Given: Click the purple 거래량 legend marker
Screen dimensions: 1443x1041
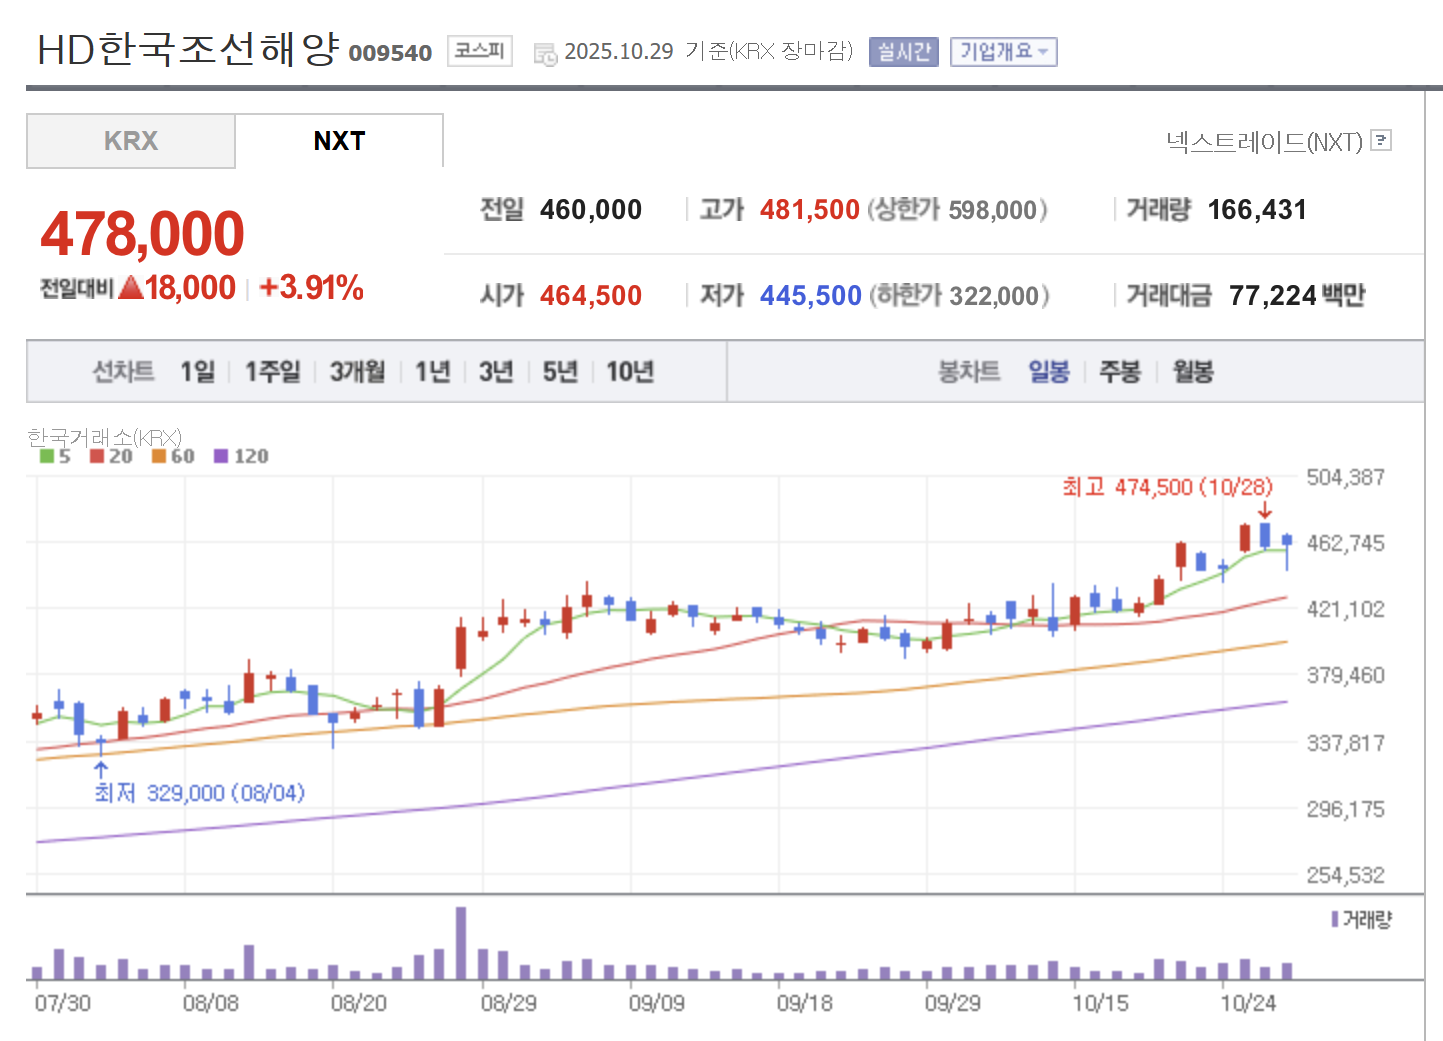Looking at the screenshot, I should (1335, 919).
